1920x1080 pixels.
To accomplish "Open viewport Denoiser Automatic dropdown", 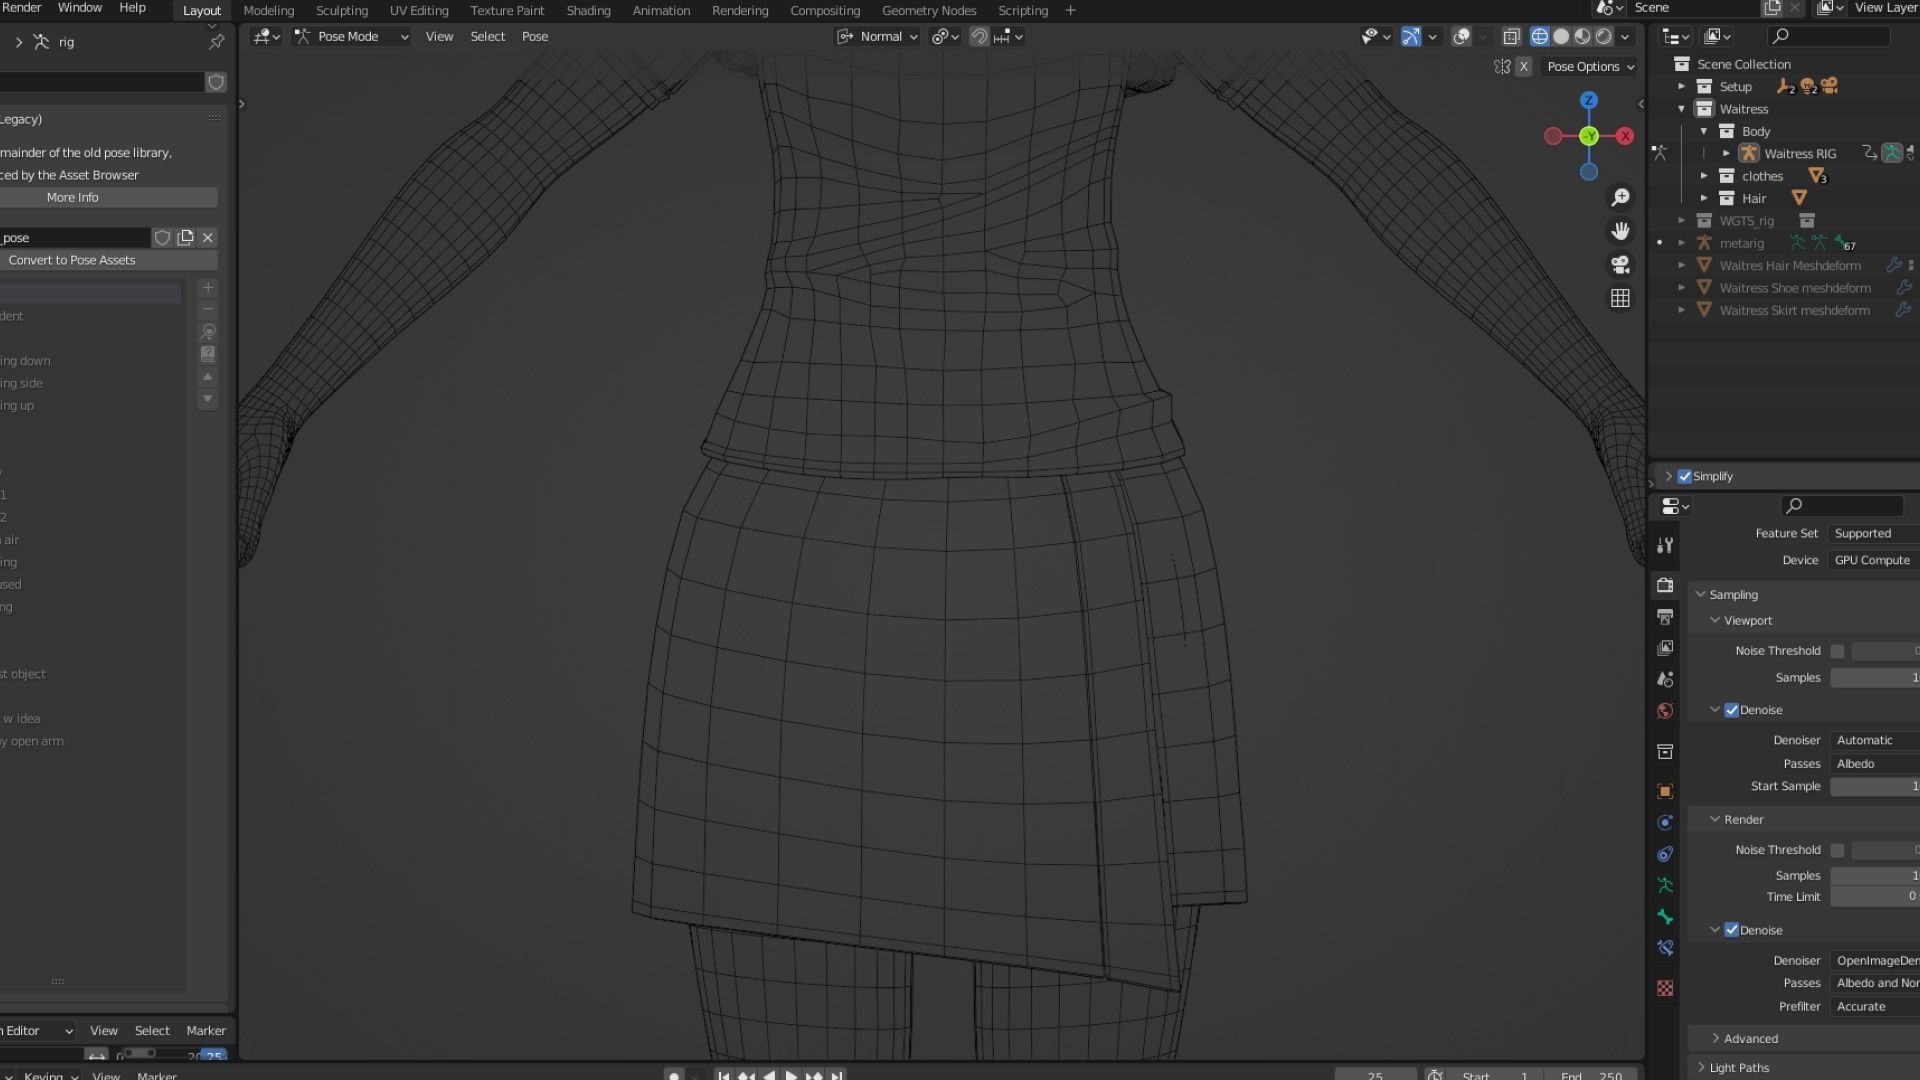I will (1875, 741).
